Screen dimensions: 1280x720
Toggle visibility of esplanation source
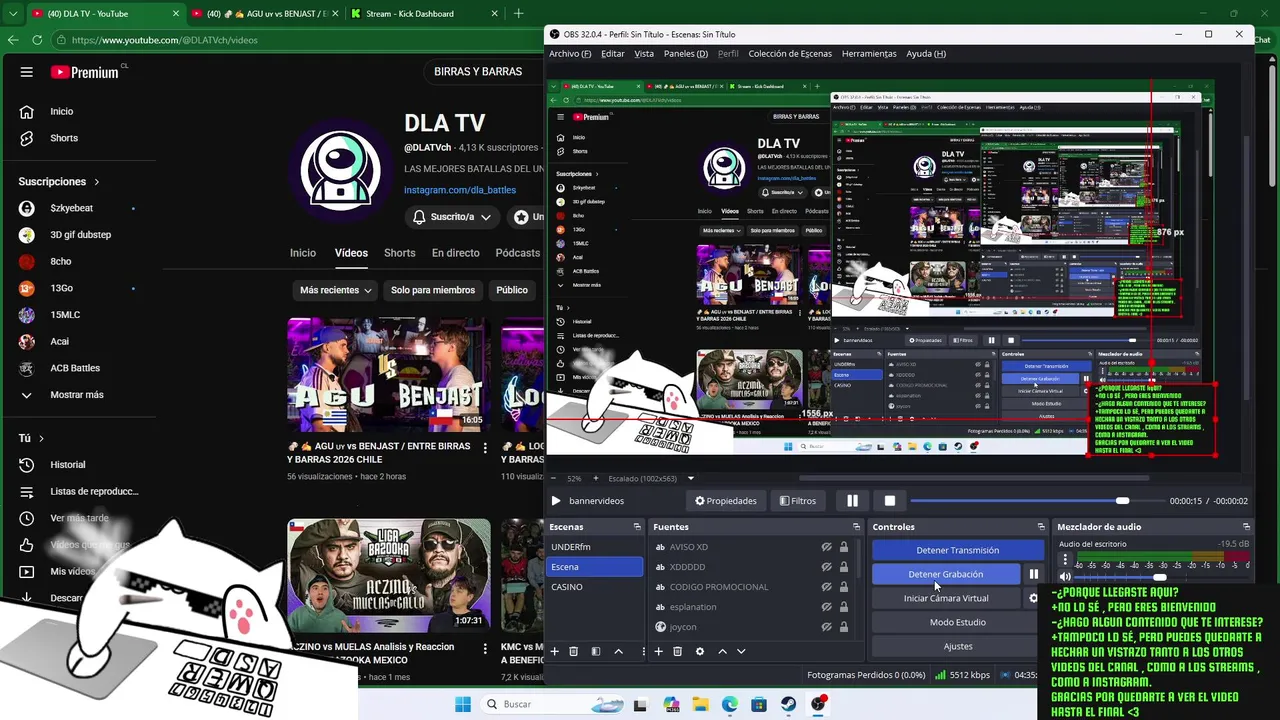click(827, 607)
